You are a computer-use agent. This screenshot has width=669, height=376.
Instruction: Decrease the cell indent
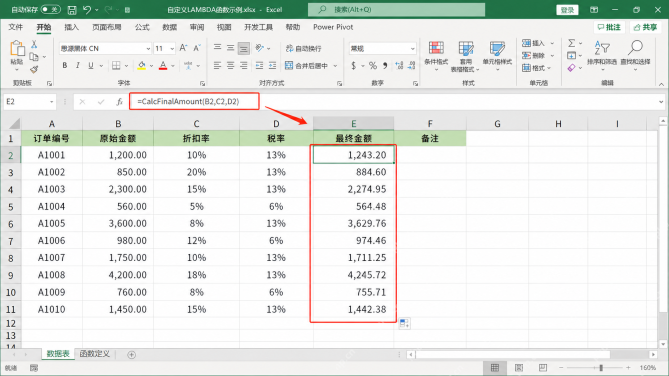(259, 66)
